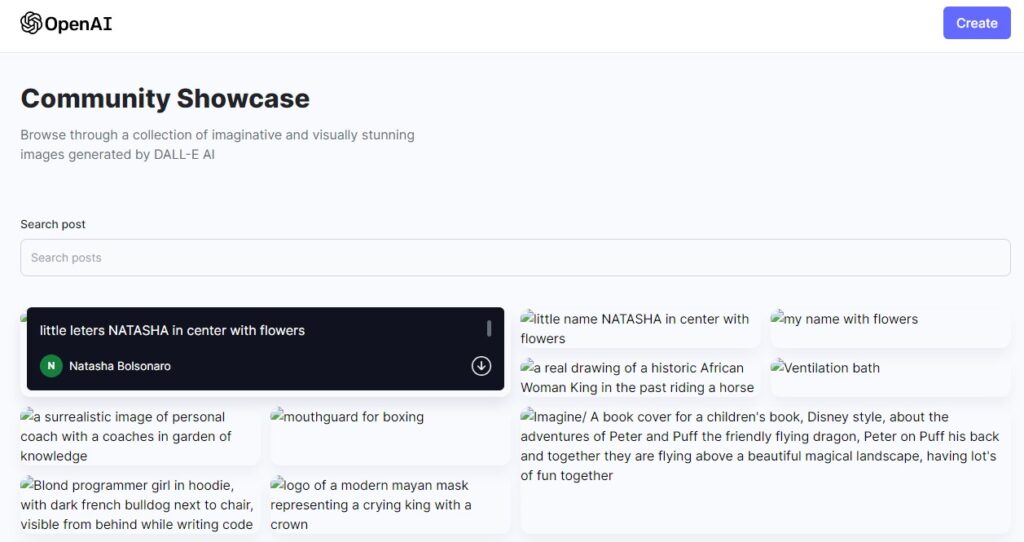Image resolution: width=1024 pixels, height=542 pixels.
Task: Download the NATASHA flowers image
Action: [481, 366]
